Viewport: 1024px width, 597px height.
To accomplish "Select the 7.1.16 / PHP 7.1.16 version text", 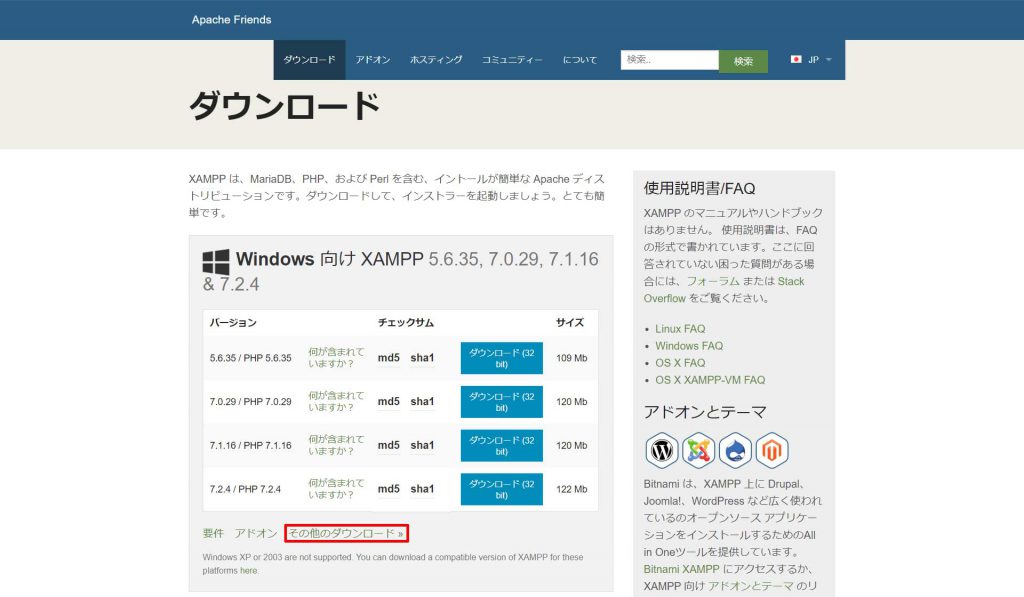I will (251, 446).
